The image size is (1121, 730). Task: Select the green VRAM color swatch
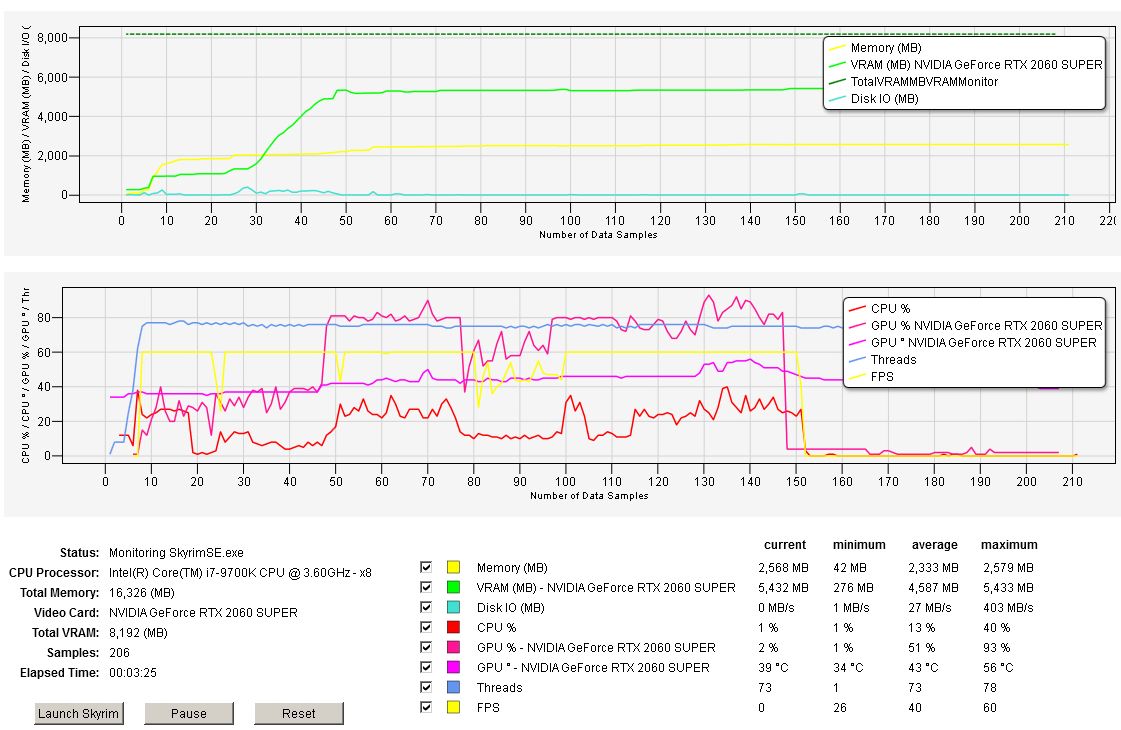tap(453, 587)
